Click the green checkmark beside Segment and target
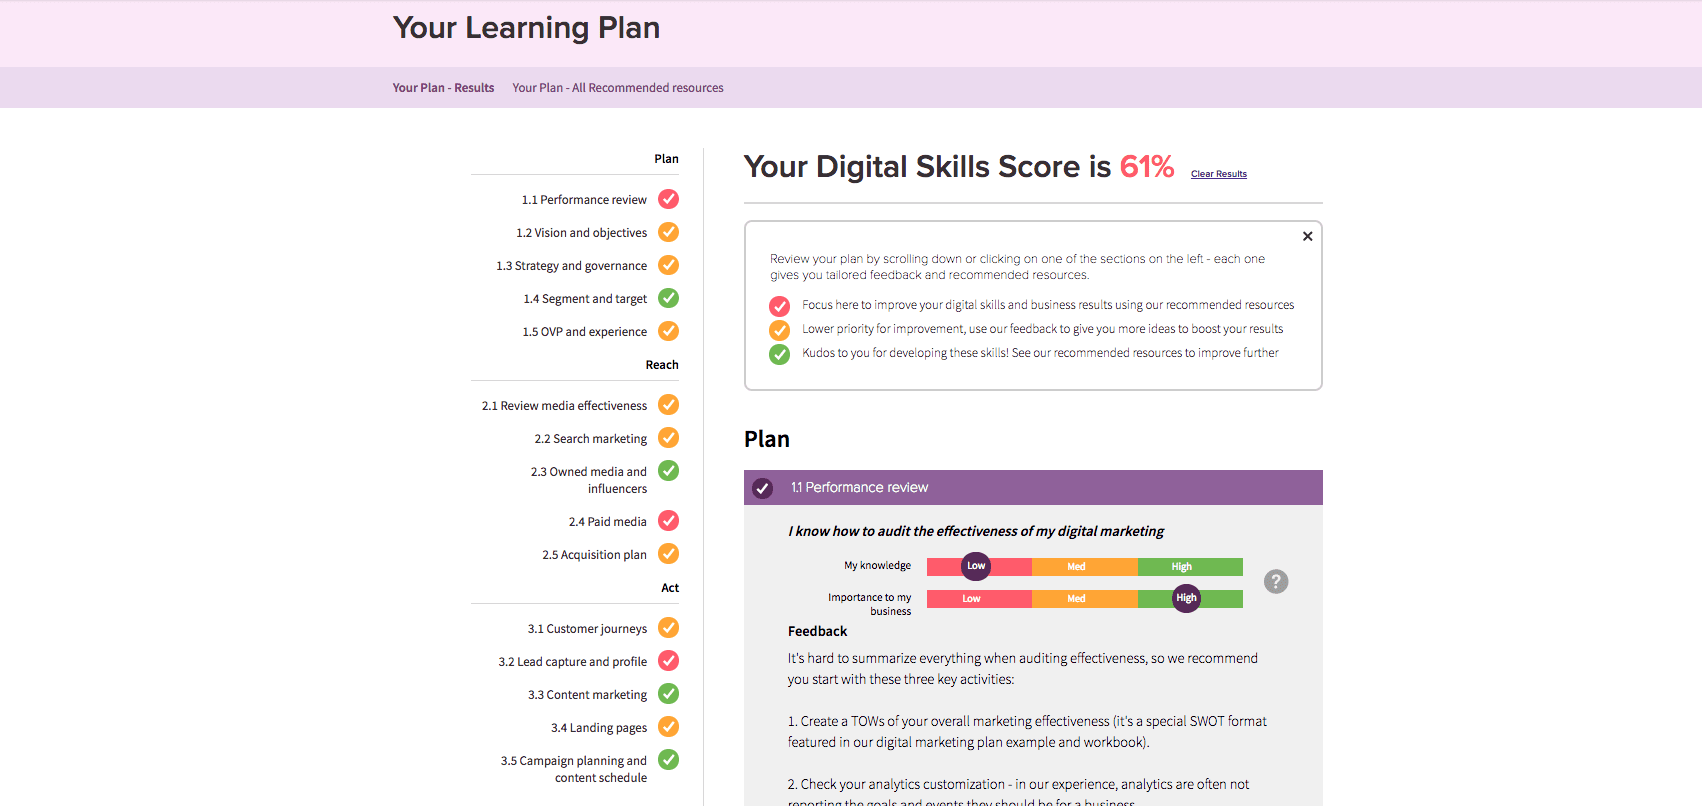This screenshot has width=1702, height=806. [x=669, y=298]
